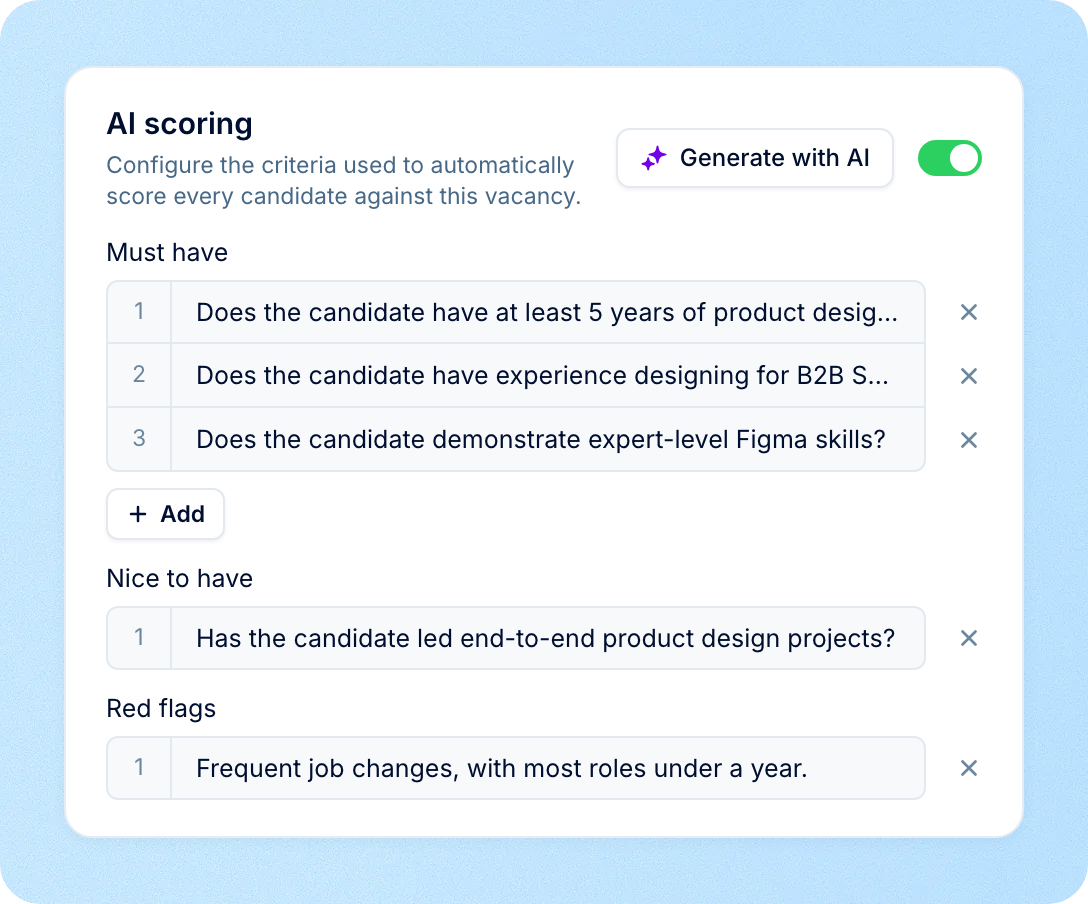Screen dimensions: 1088x904
Task: Remove the frequent job changes red flag
Action: tap(969, 768)
